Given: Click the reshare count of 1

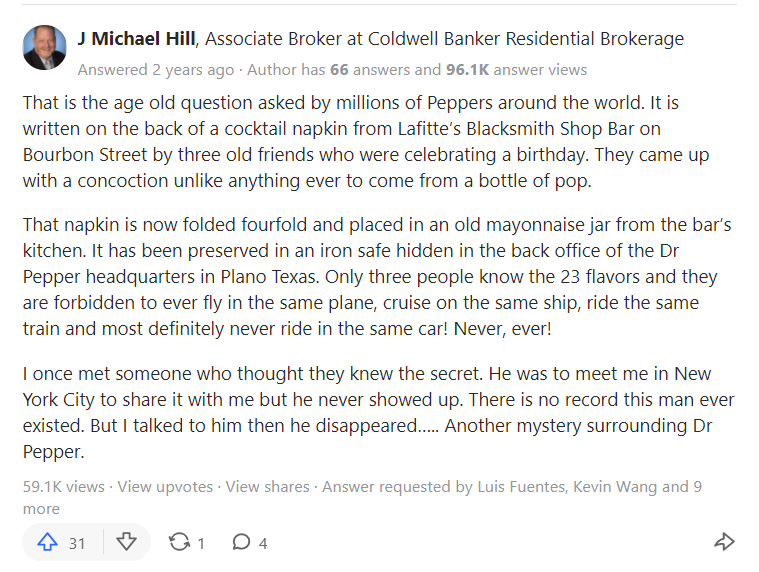Looking at the screenshot, I should (x=201, y=543).
